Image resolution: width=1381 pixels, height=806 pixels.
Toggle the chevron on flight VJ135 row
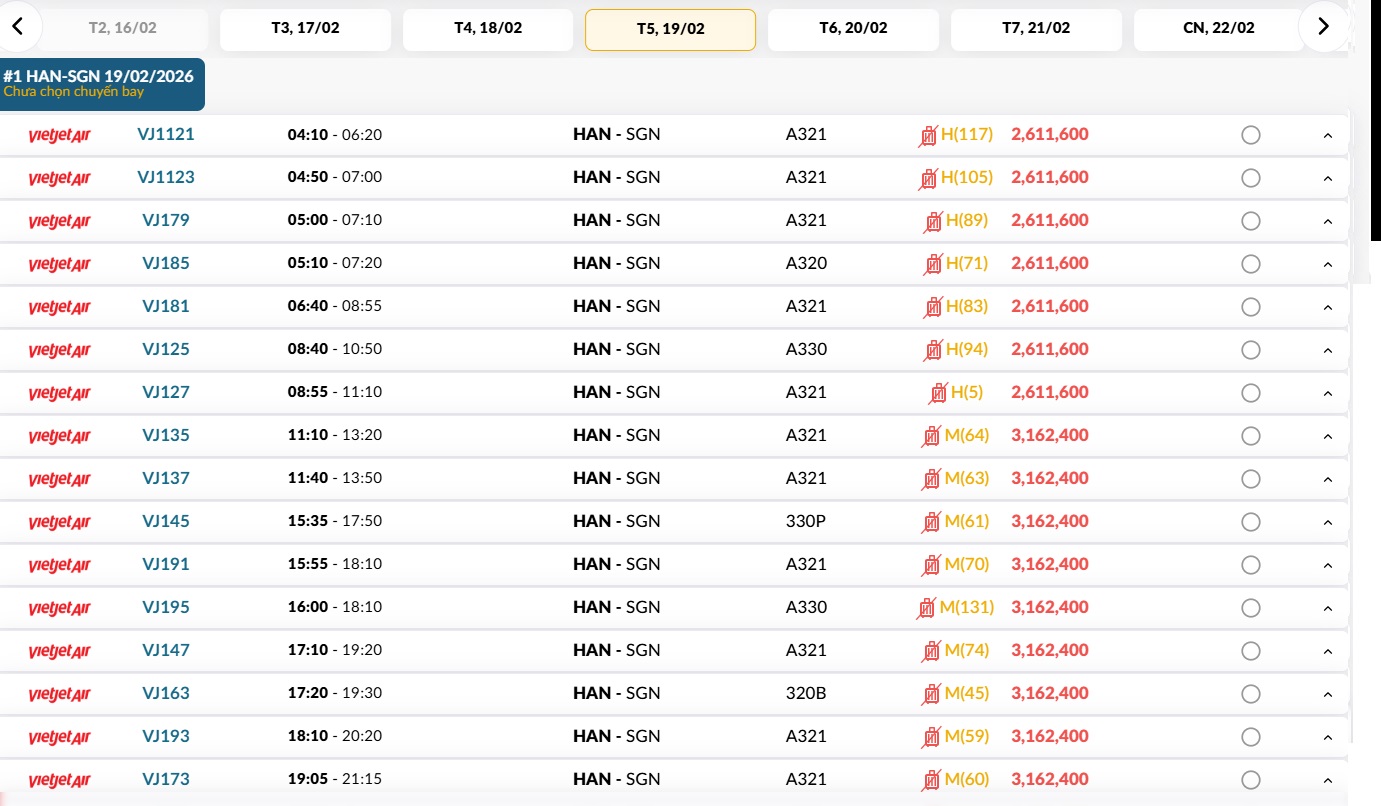tap(1328, 437)
